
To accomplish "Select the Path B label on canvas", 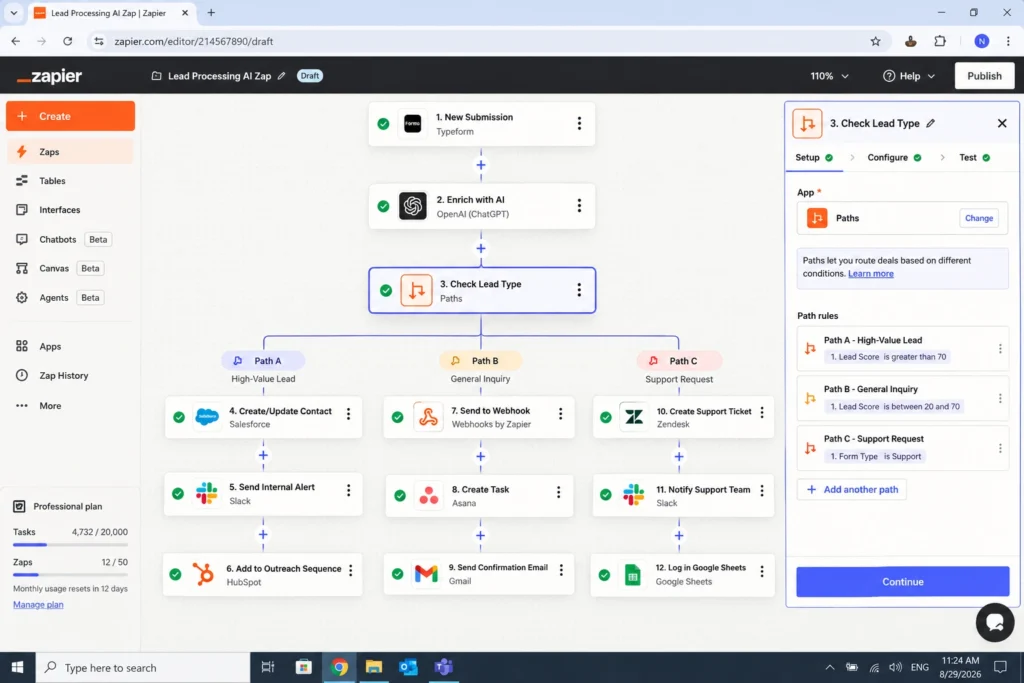I will (x=481, y=360).
